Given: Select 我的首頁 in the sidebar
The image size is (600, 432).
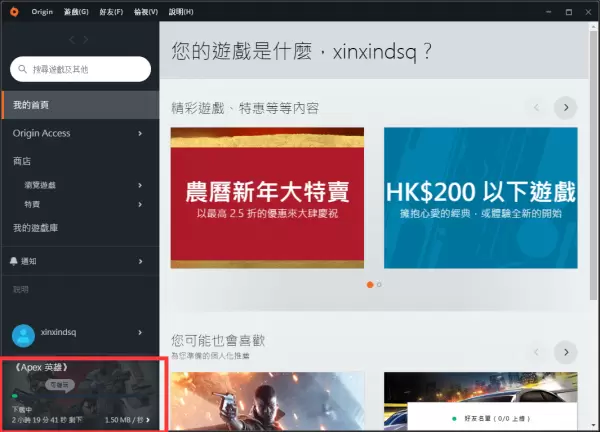Looking at the screenshot, I should click(80, 105).
